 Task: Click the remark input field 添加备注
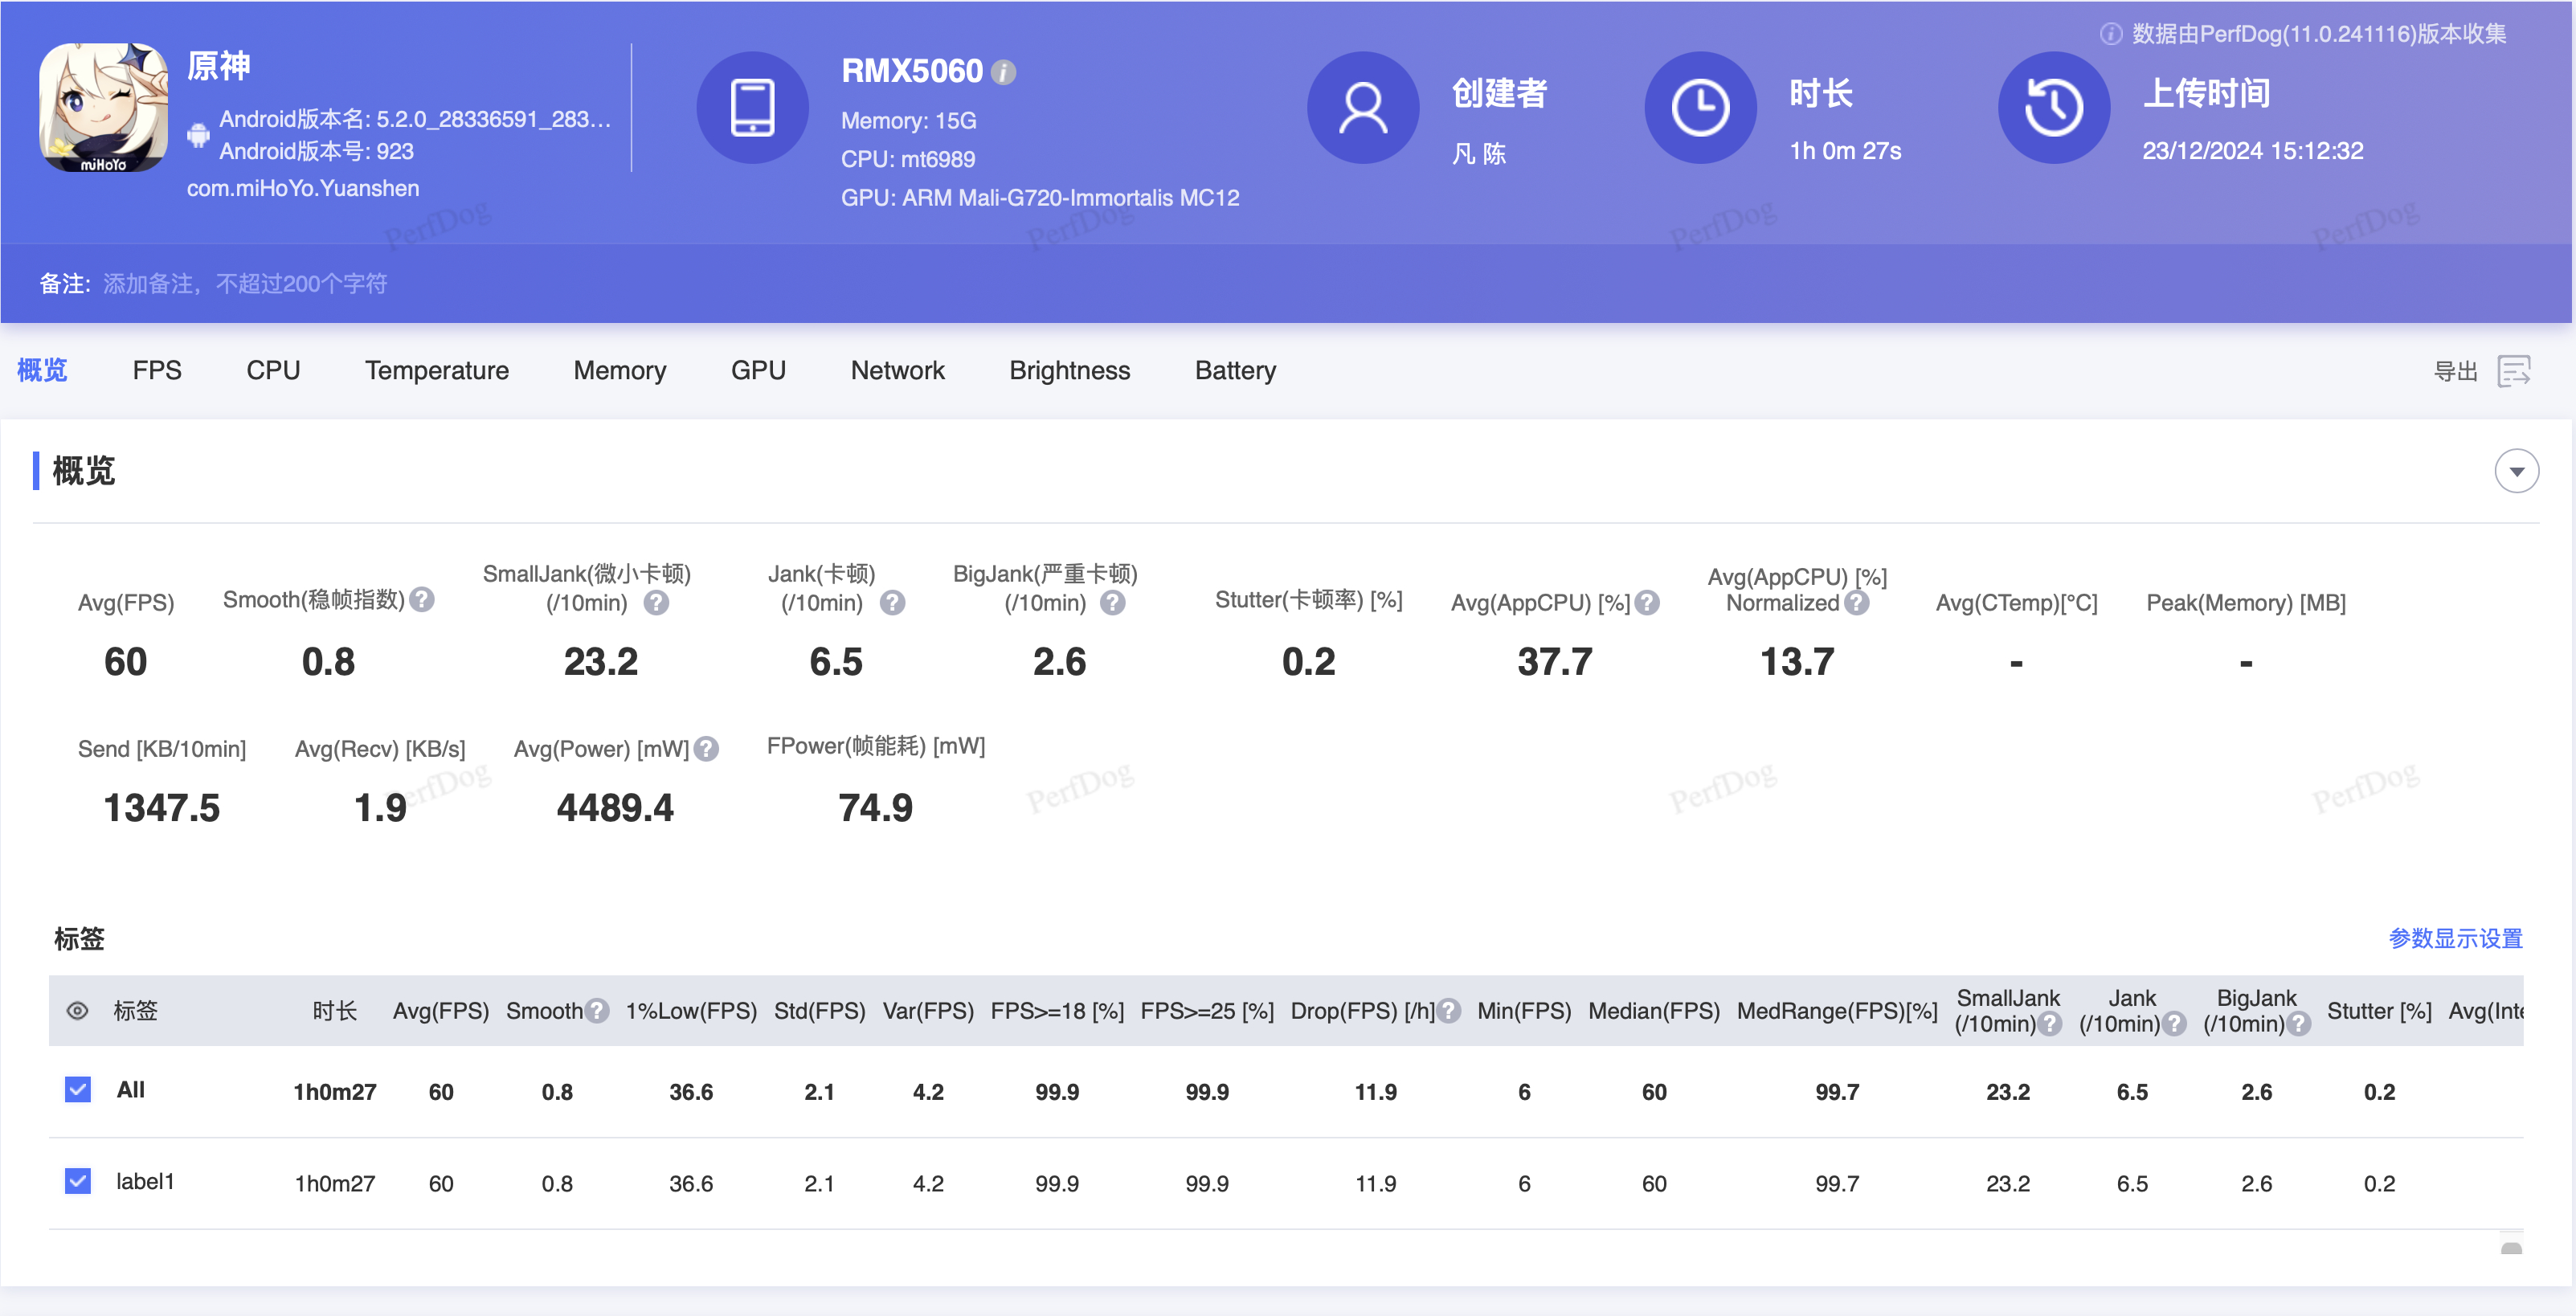(245, 284)
